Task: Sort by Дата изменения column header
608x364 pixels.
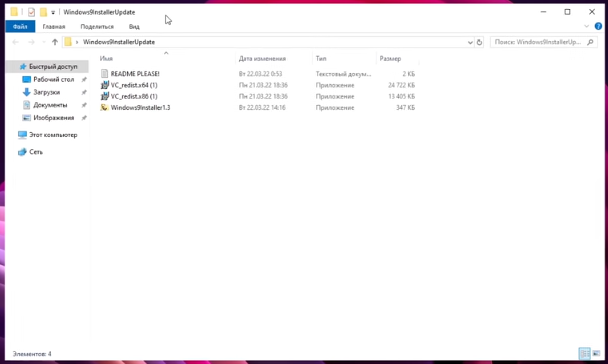Action: coord(262,59)
